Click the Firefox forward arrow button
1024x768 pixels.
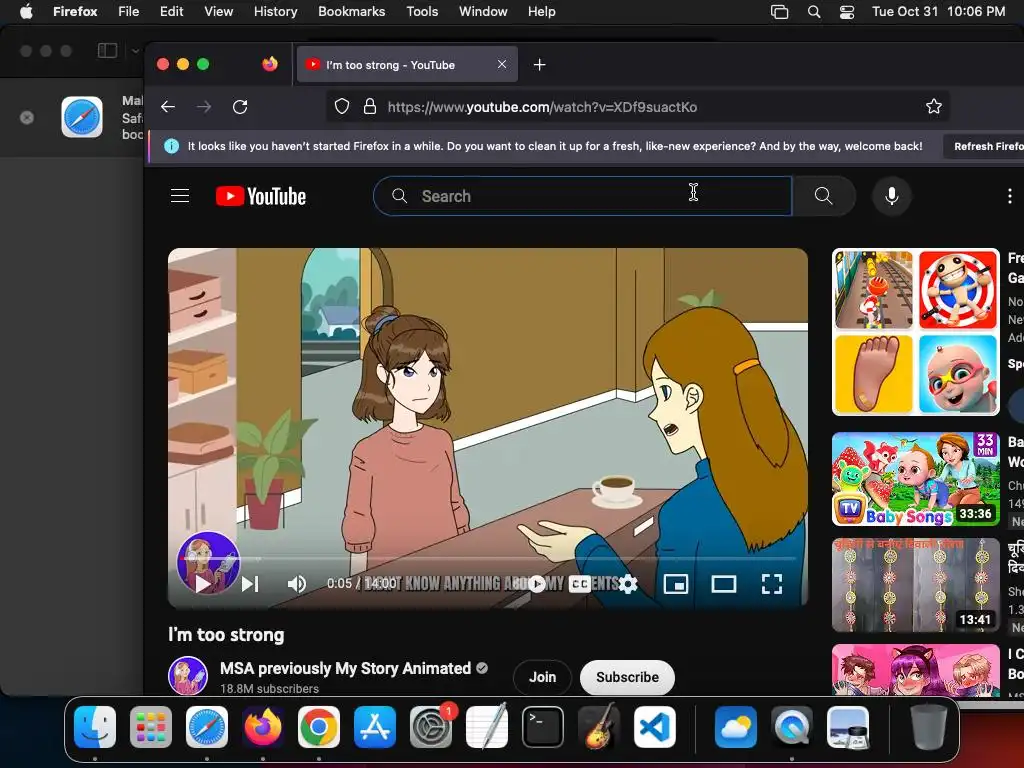(x=204, y=106)
